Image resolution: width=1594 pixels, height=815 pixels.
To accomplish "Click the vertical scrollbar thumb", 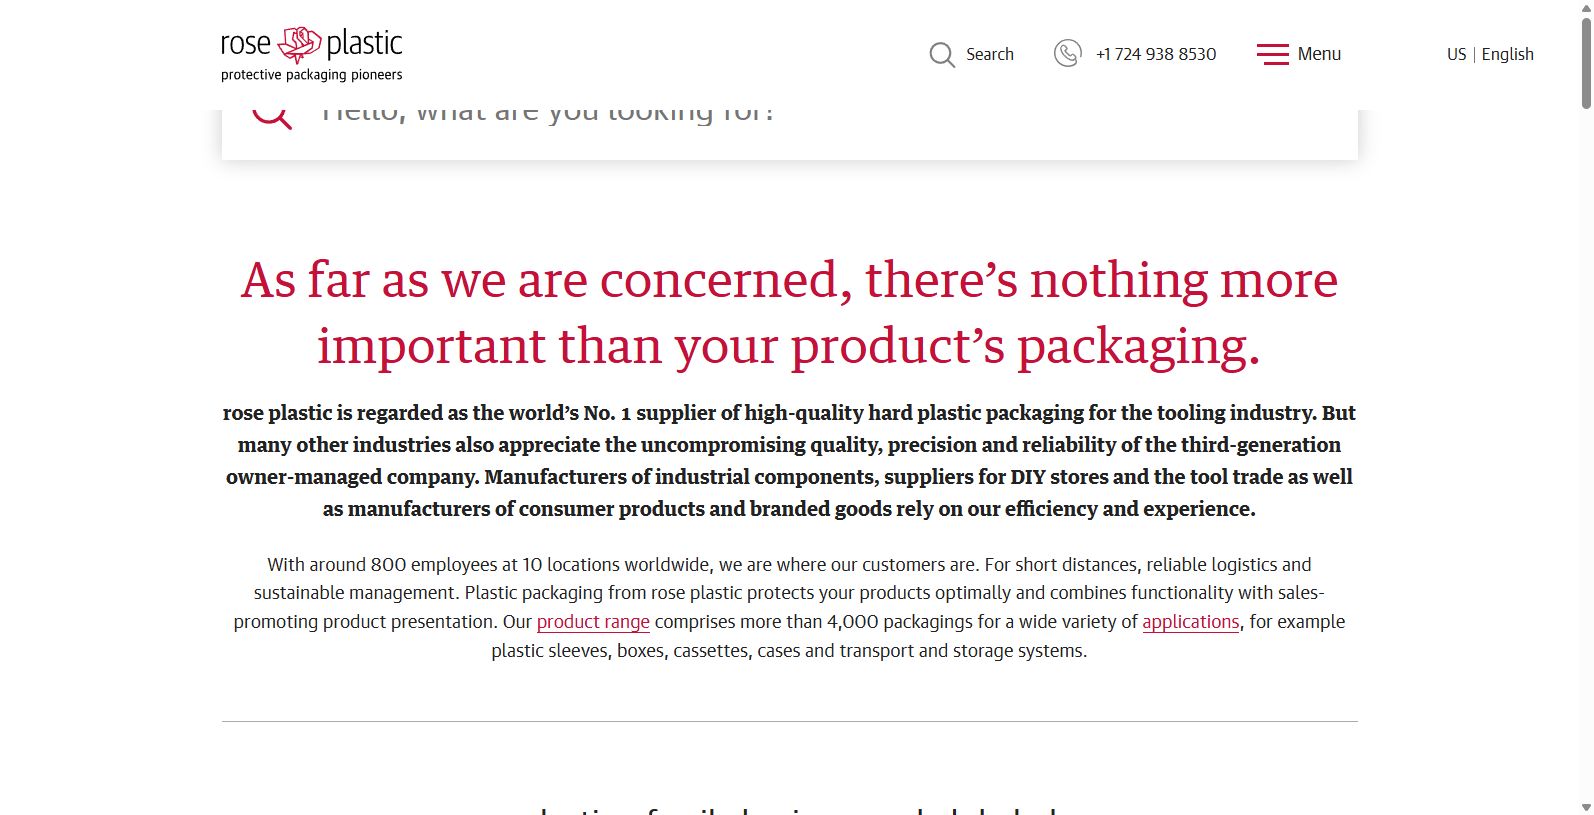I will pyautogui.click(x=1586, y=62).
